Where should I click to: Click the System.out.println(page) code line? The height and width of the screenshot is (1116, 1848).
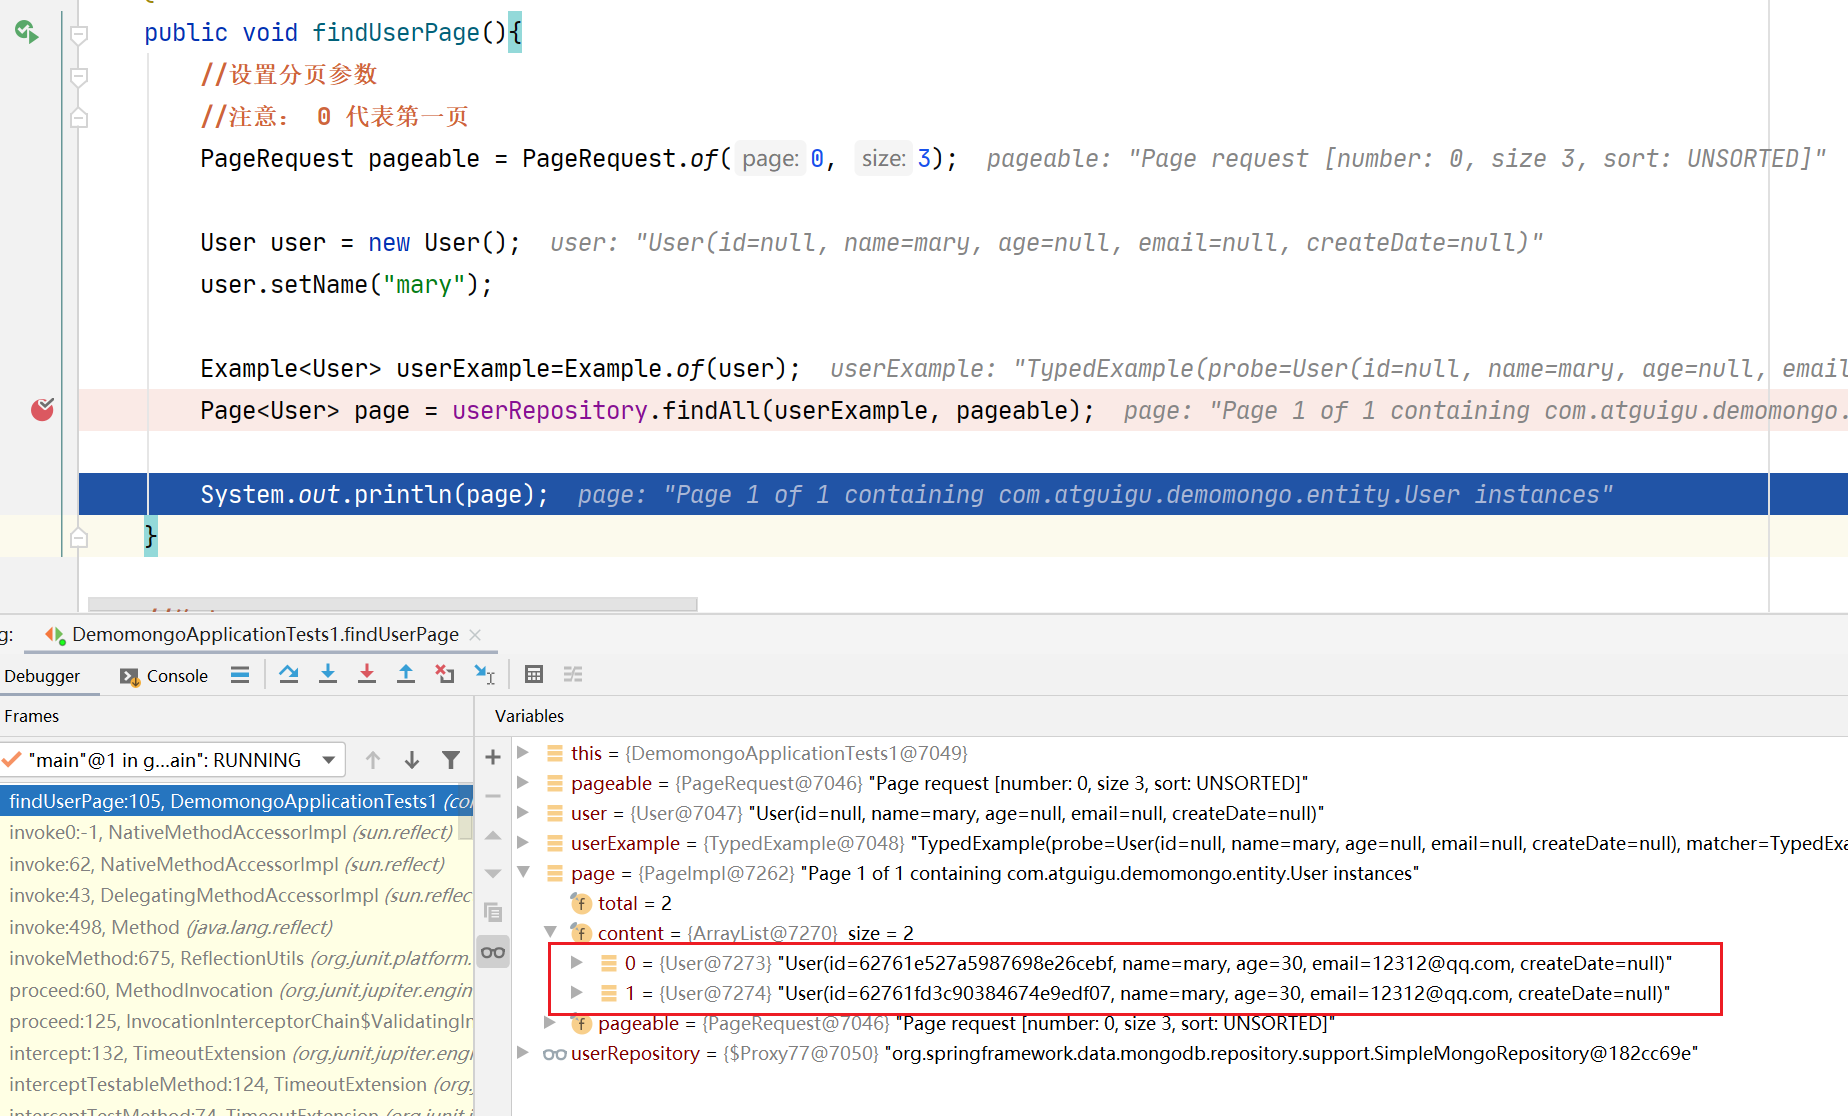(374, 494)
